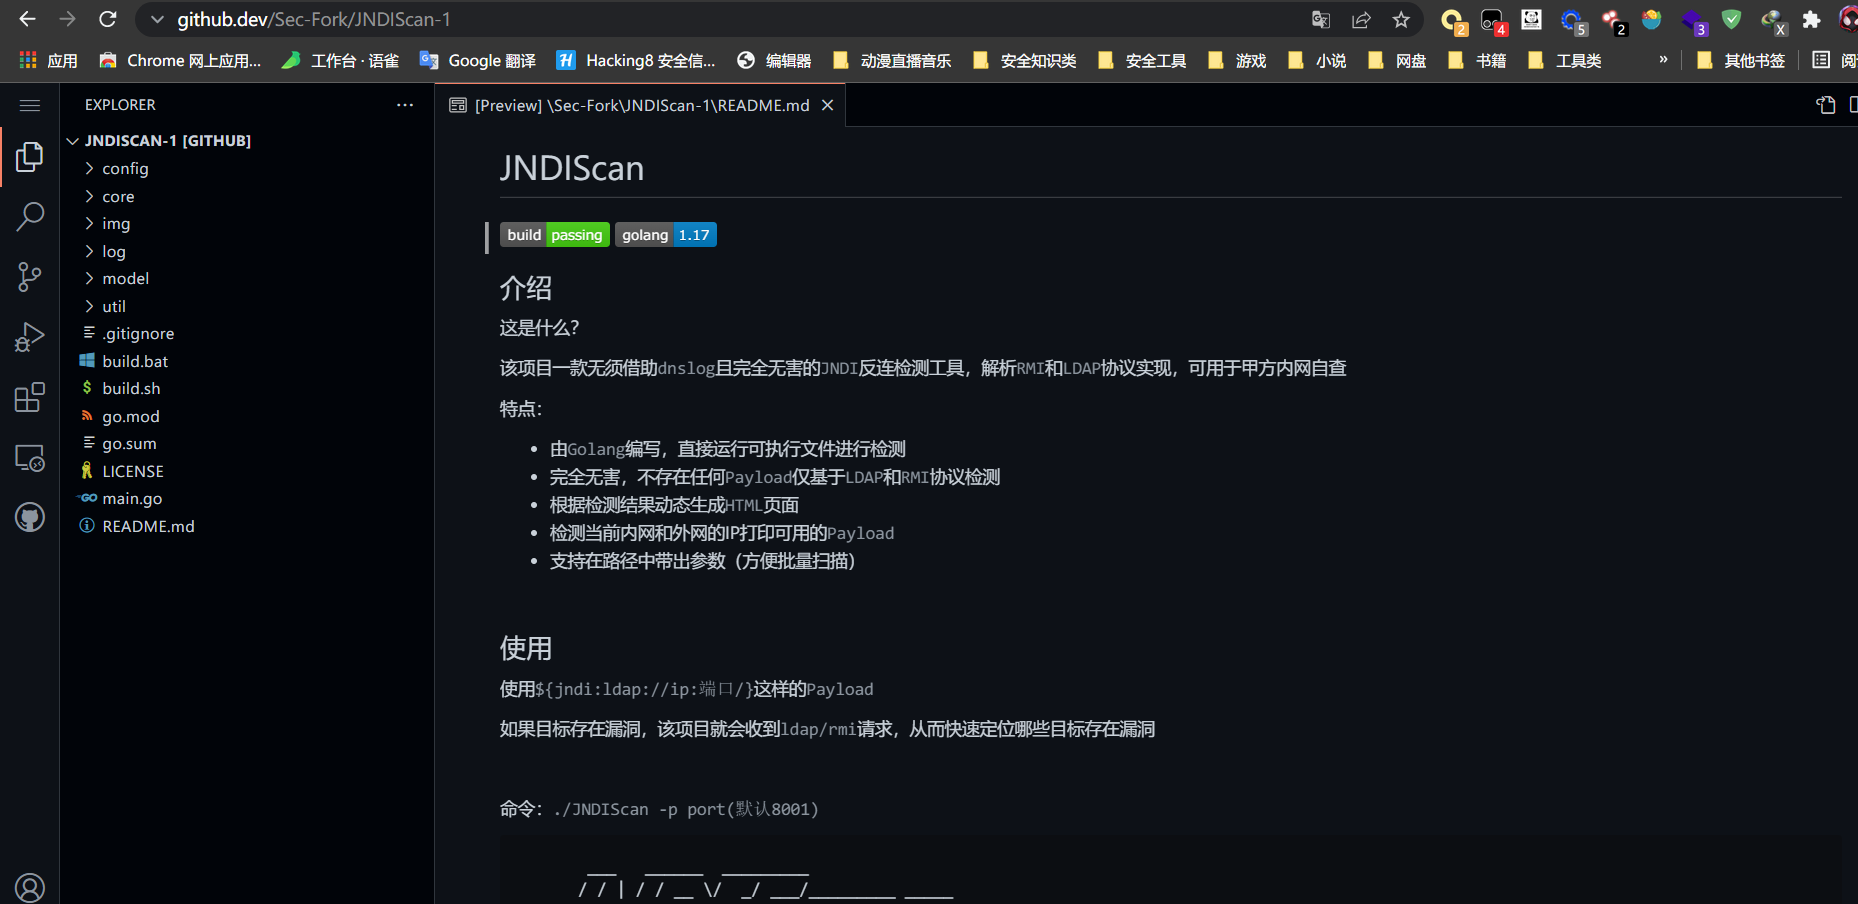Open the GitHub activity bar icon

30,517
